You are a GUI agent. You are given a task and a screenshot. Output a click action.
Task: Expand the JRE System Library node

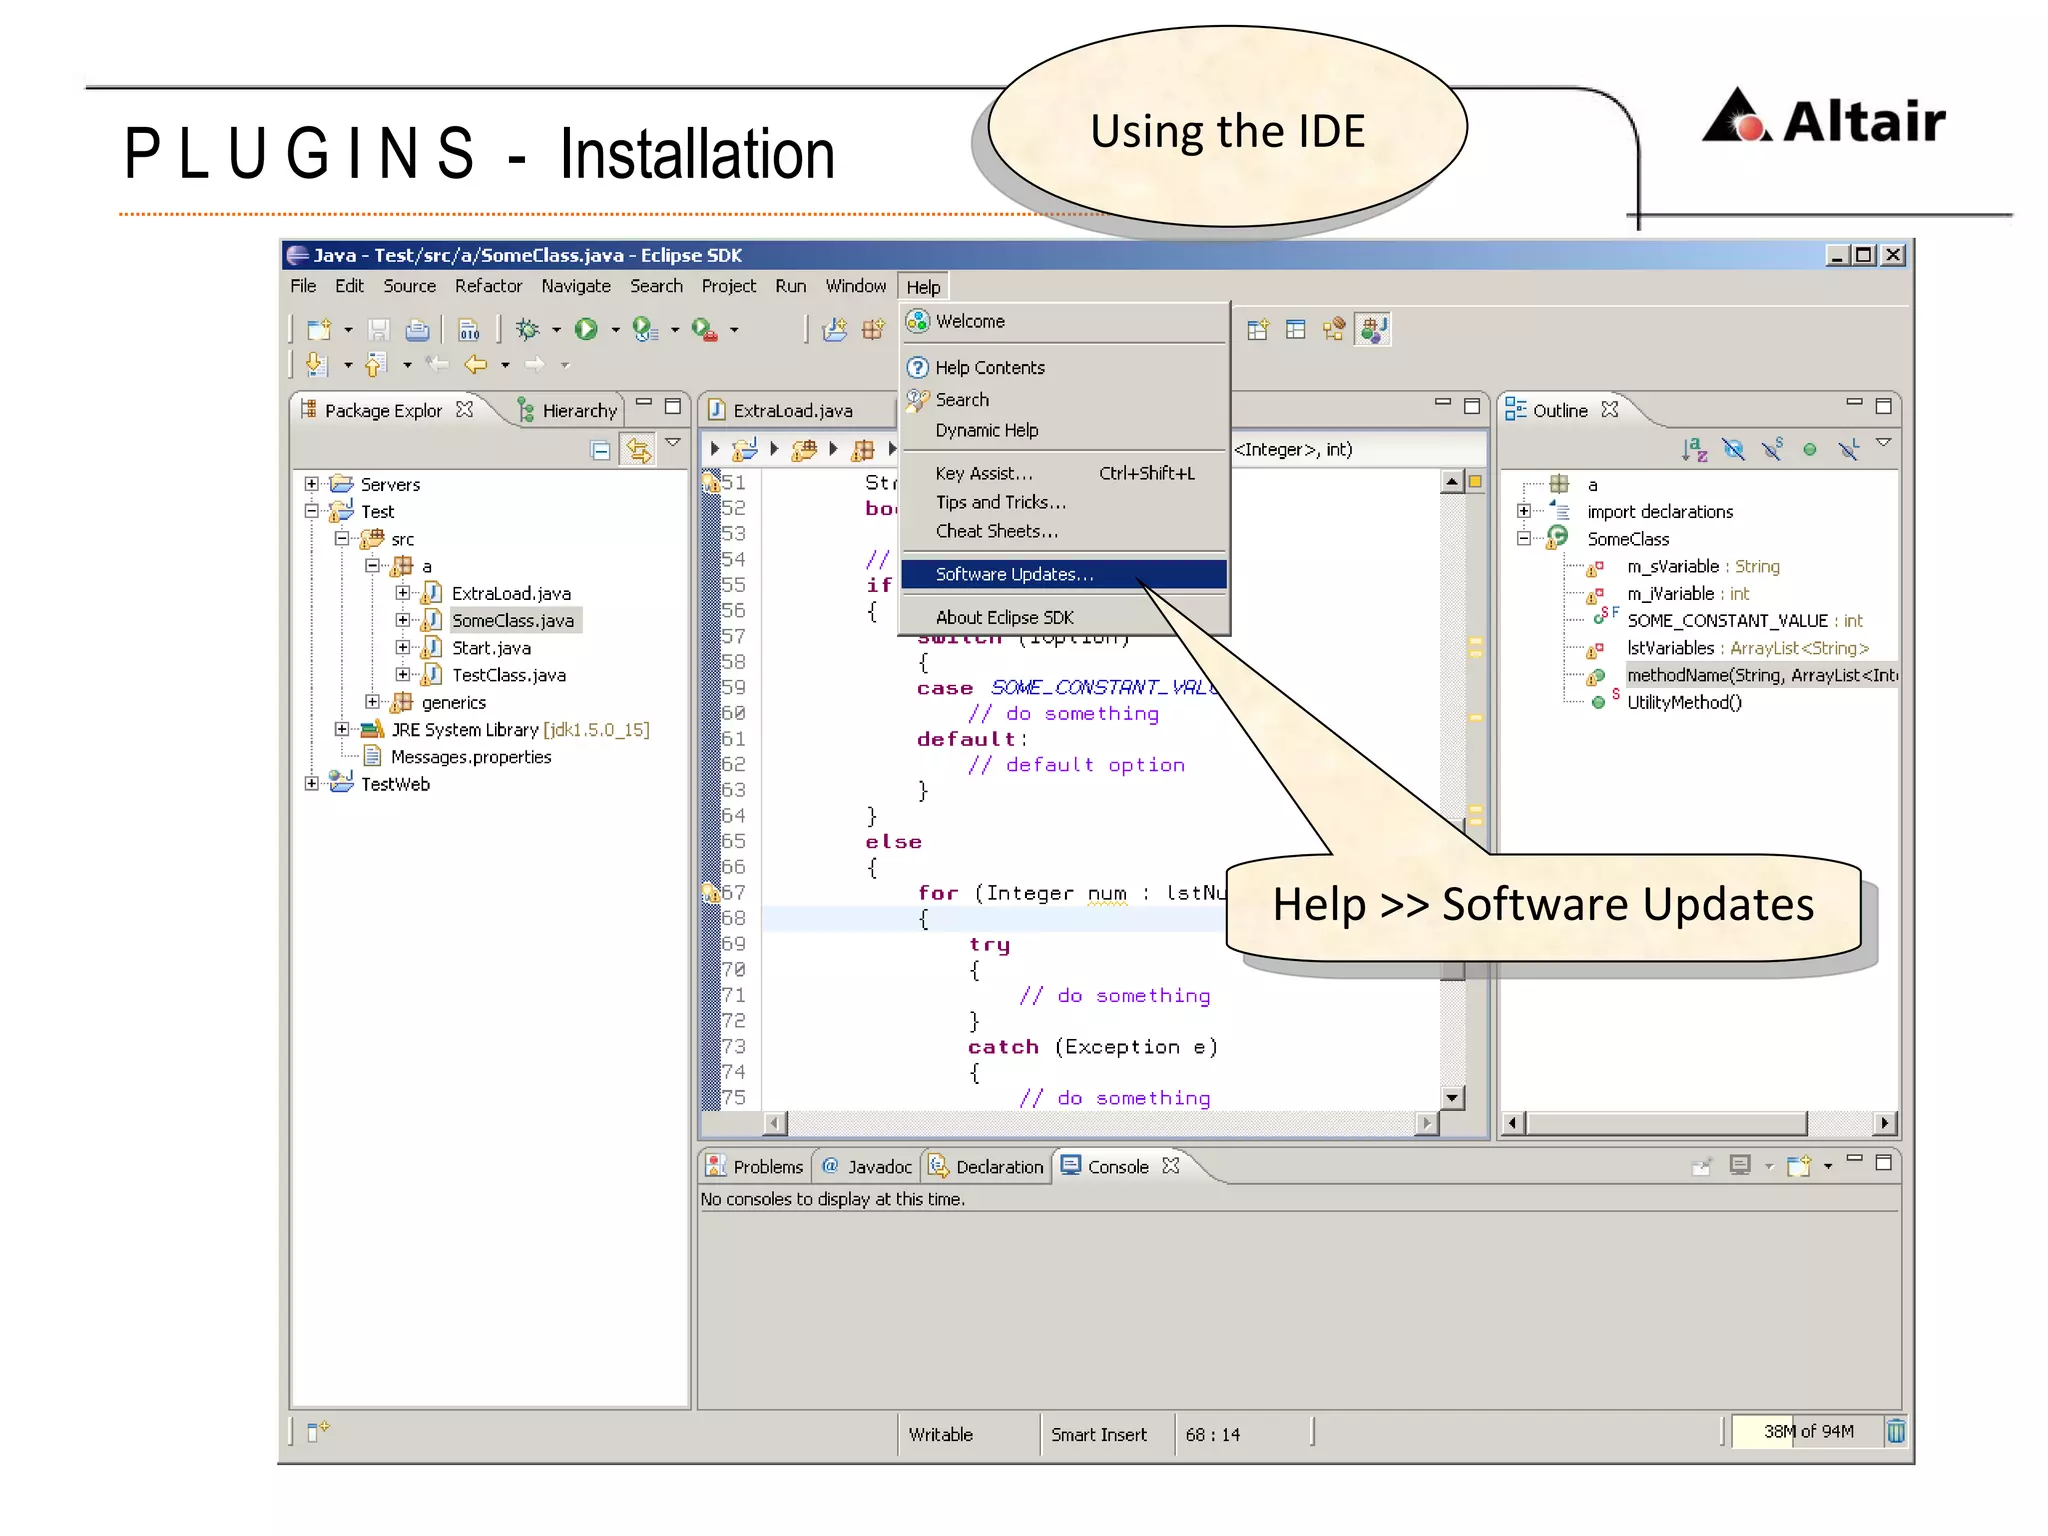[342, 729]
